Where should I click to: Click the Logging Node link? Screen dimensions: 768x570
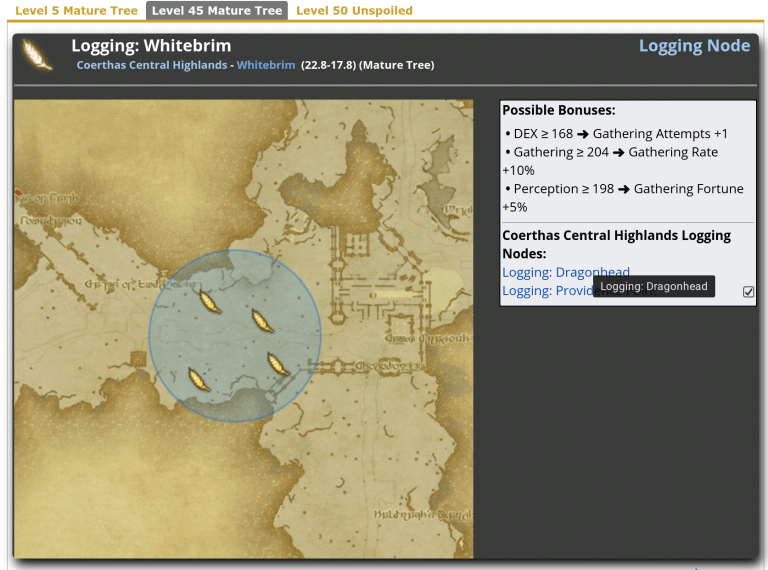click(x=694, y=46)
